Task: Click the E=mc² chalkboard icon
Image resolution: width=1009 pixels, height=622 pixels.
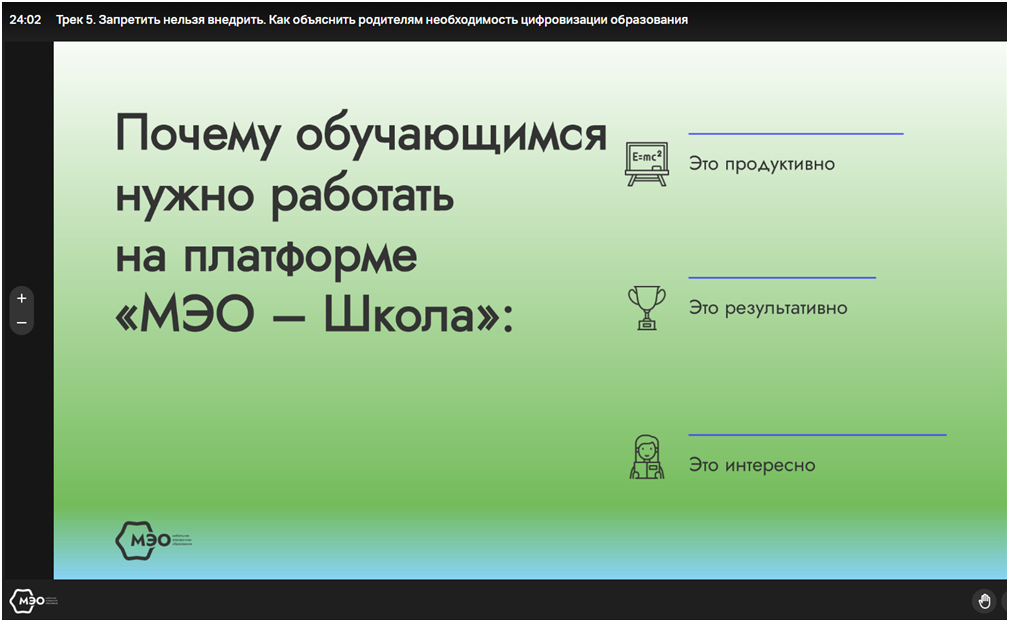Action: point(646,164)
